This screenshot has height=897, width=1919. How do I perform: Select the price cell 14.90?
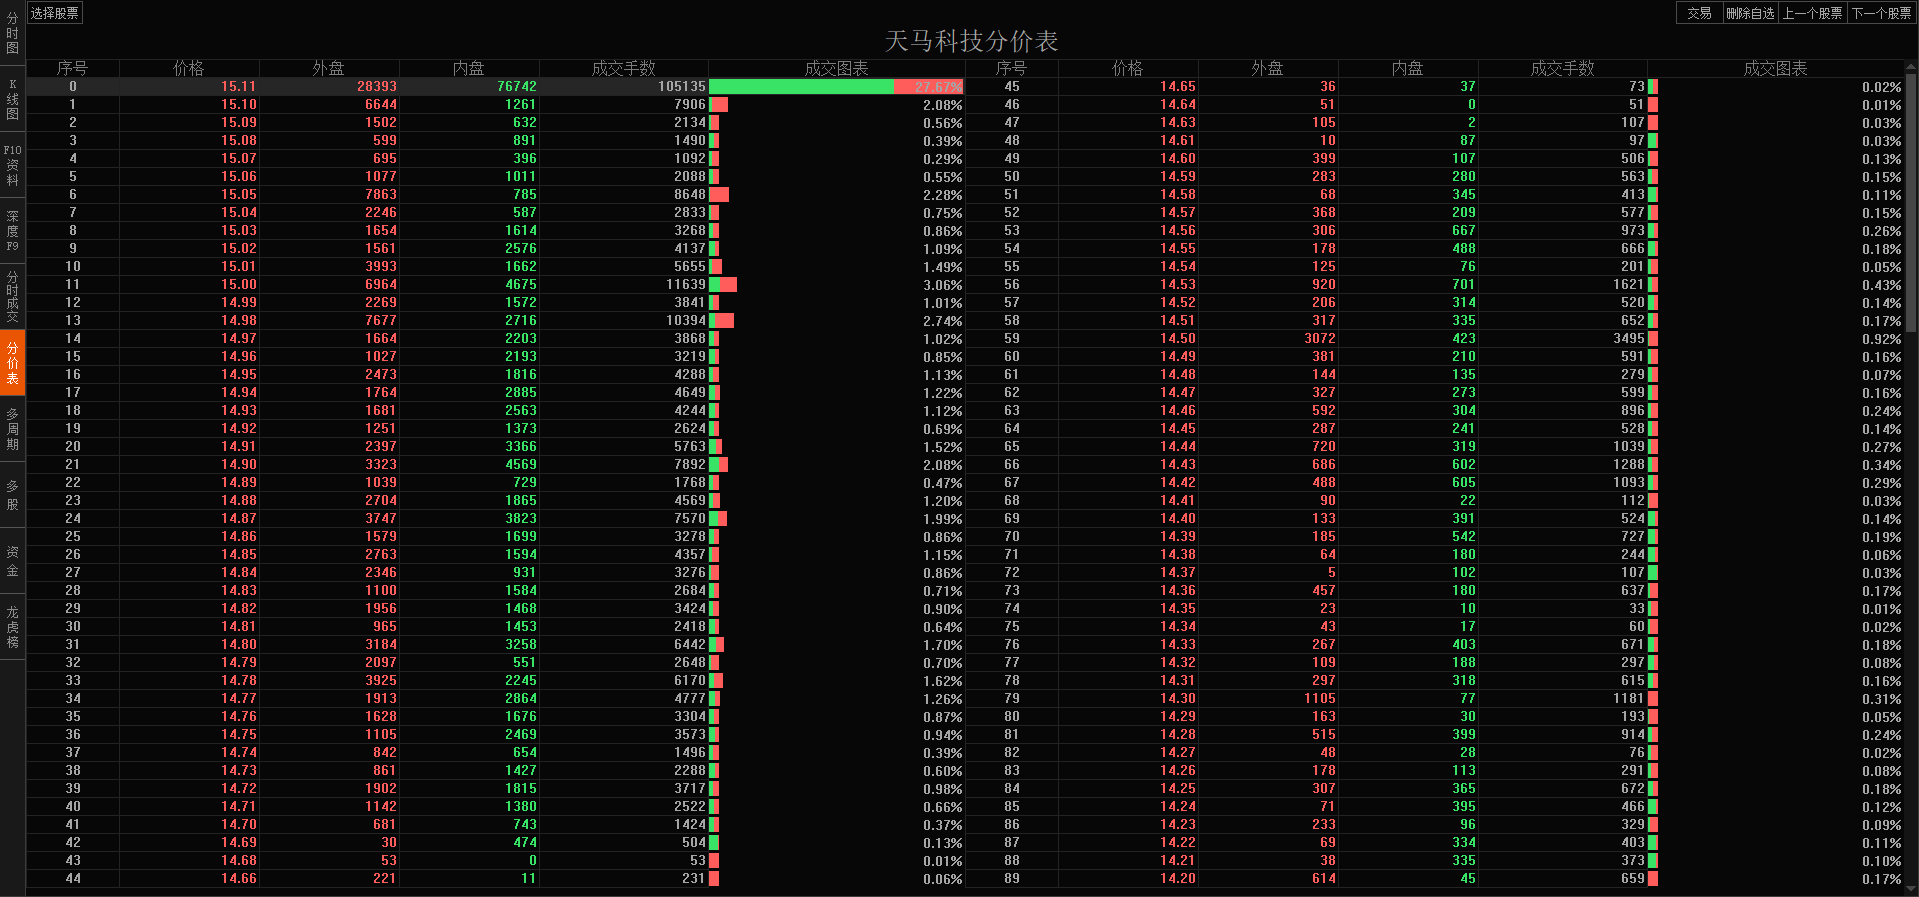238,465
